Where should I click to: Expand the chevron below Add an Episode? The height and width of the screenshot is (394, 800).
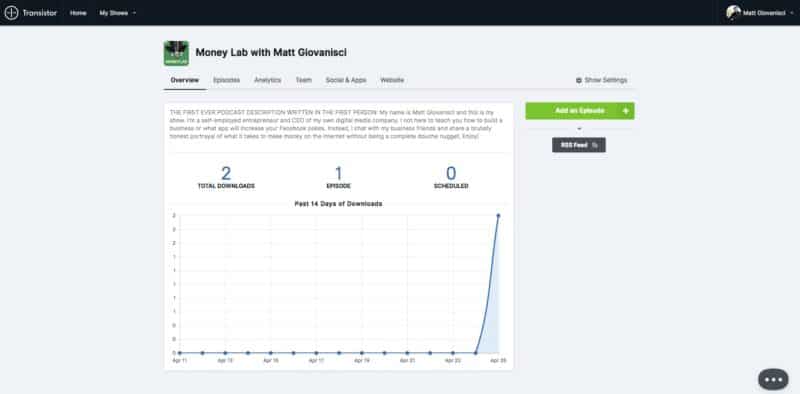[579, 129]
